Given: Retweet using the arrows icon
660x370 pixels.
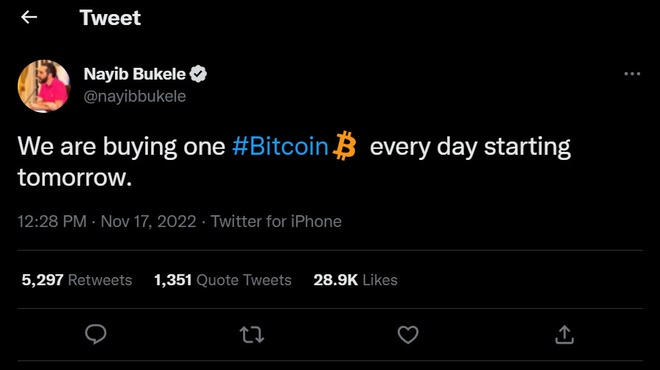Looking at the screenshot, I should 252,335.
